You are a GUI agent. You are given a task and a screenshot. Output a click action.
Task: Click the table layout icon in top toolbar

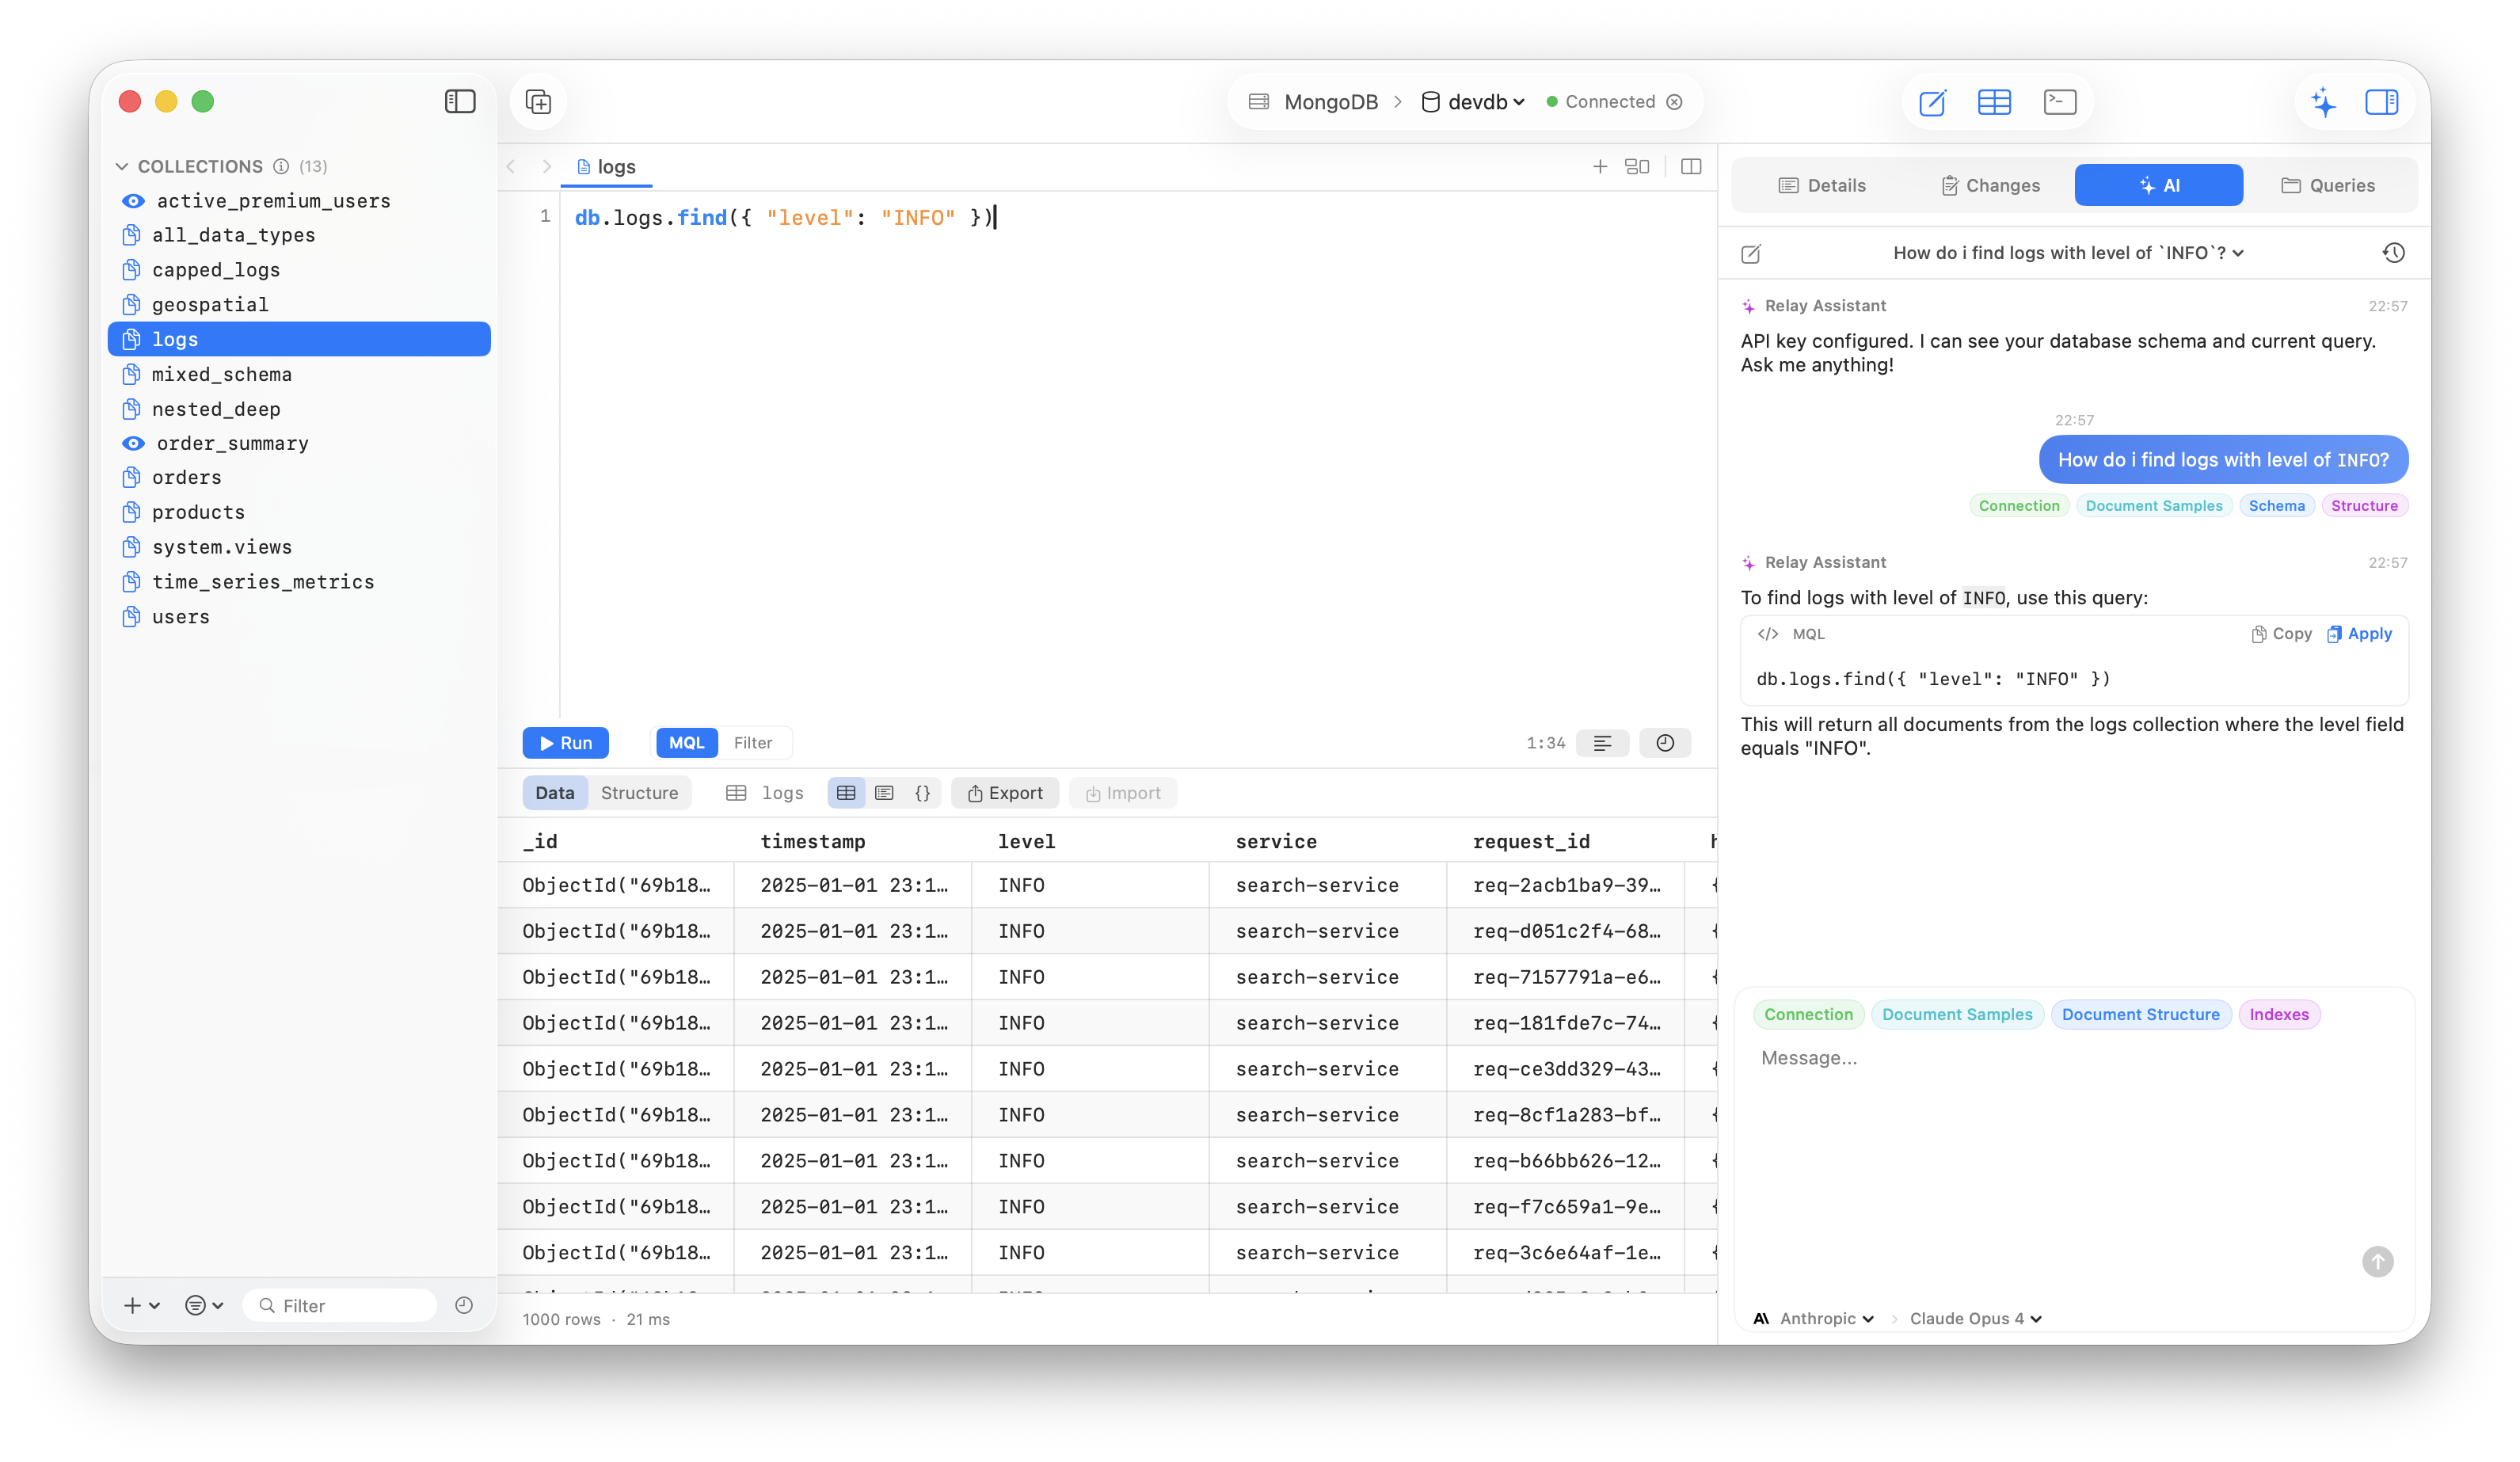(1994, 101)
